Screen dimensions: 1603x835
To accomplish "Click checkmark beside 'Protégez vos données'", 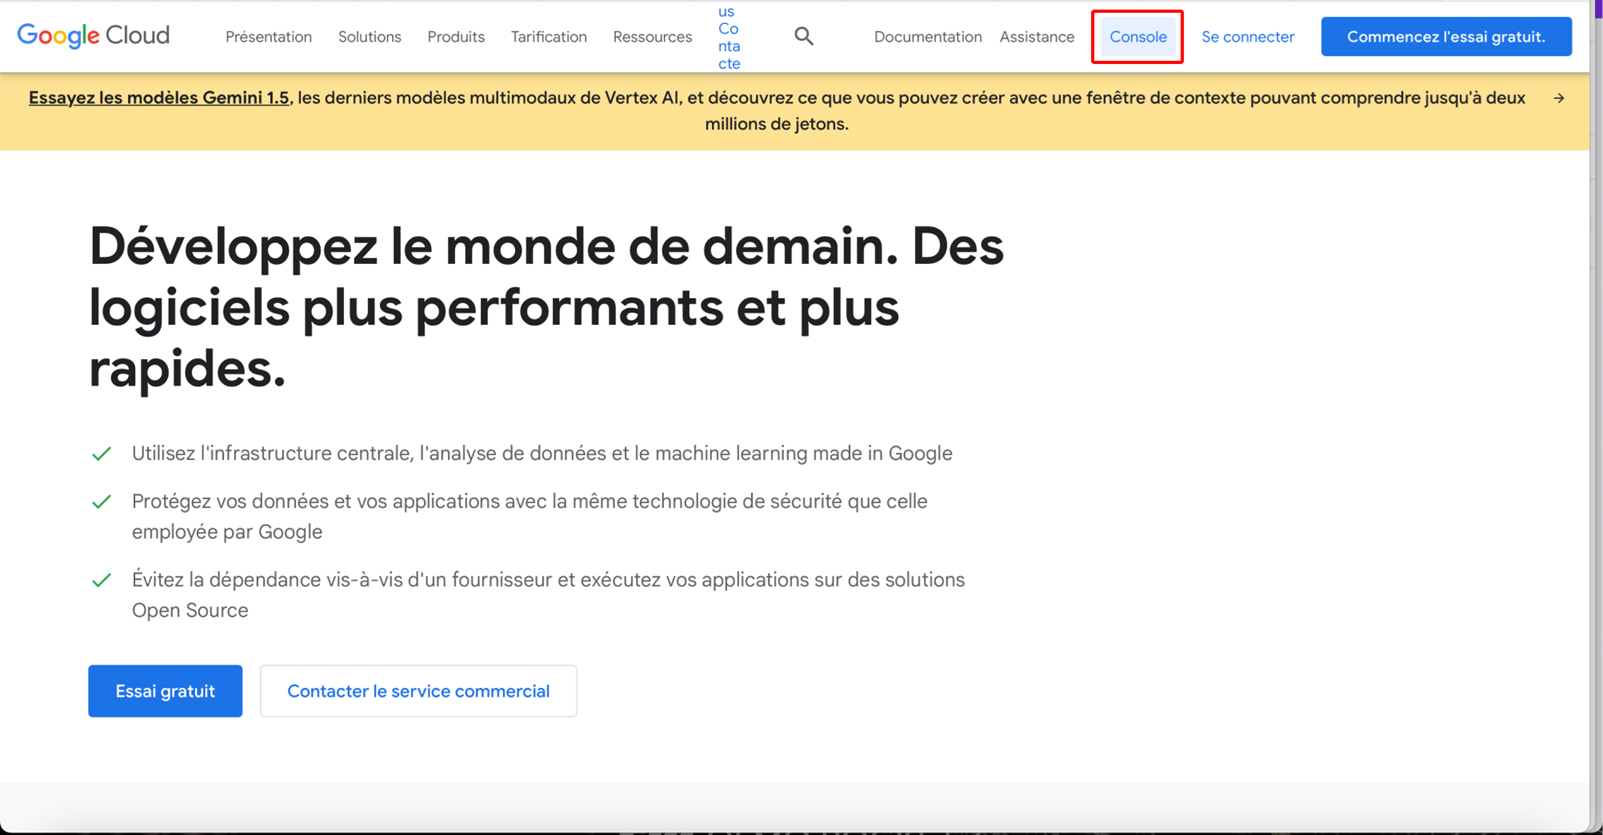I will [x=101, y=502].
